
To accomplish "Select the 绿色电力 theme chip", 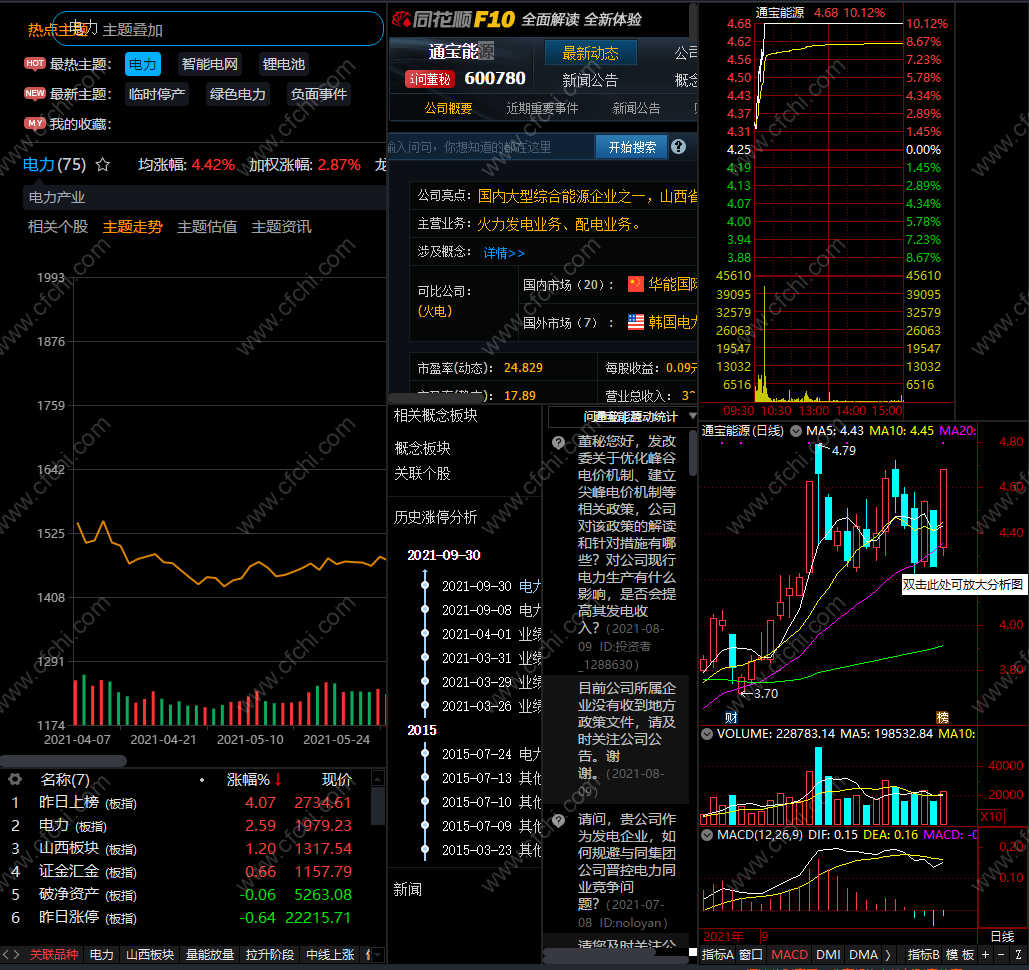I will tap(238, 94).
